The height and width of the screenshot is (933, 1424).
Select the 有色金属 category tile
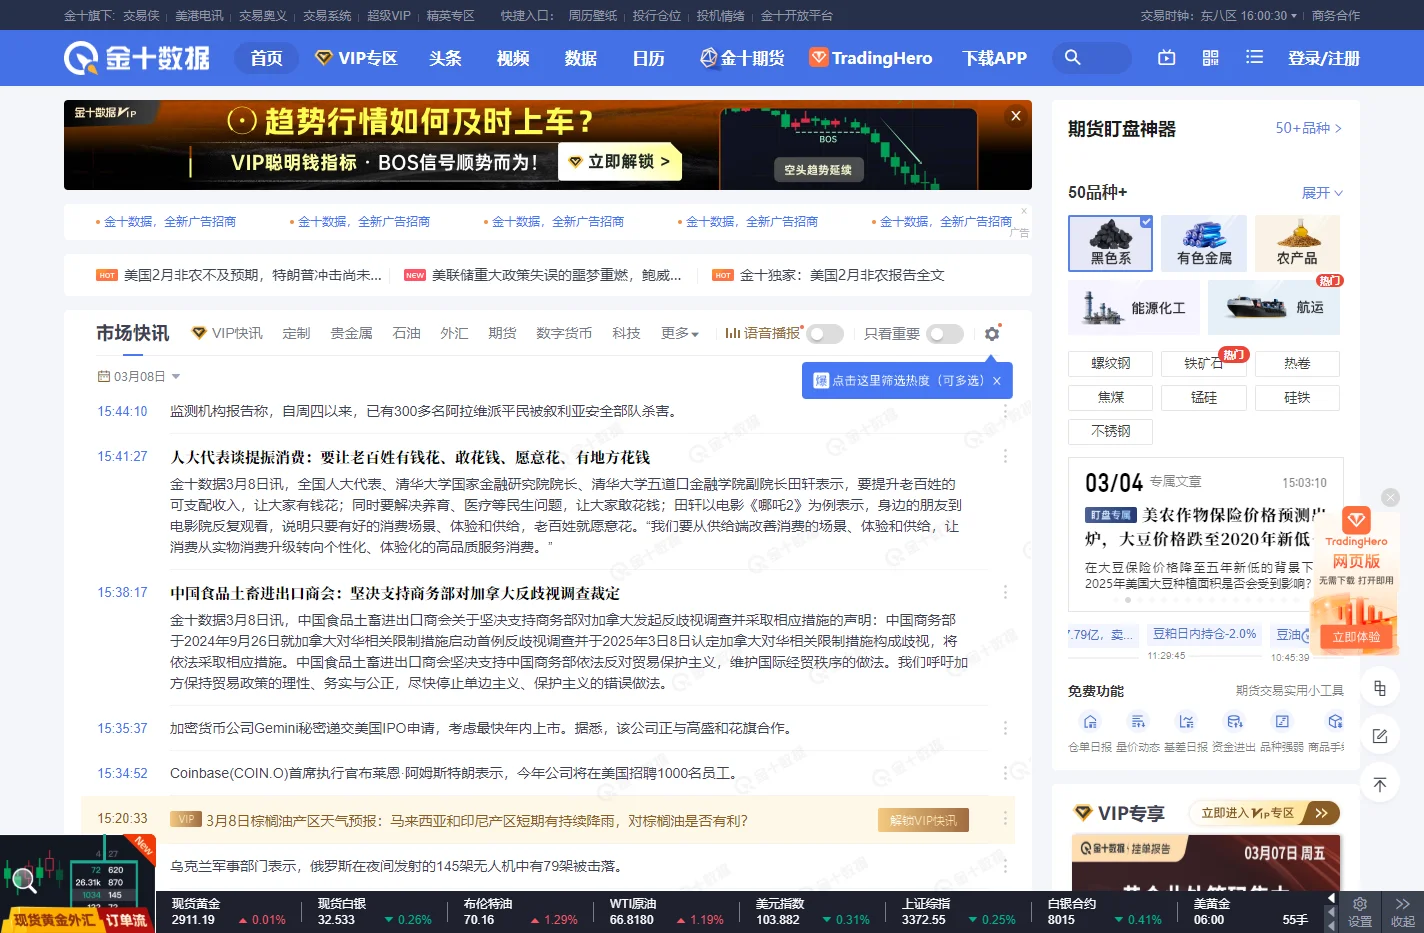pyautogui.click(x=1204, y=243)
